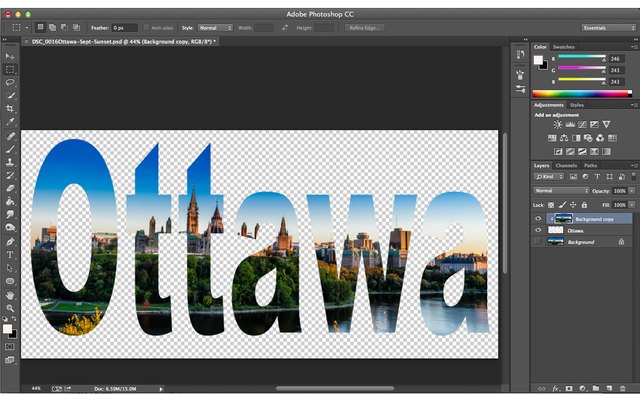The height and width of the screenshot is (394, 640).
Task: Delete the selected layer
Action: click(622, 388)
